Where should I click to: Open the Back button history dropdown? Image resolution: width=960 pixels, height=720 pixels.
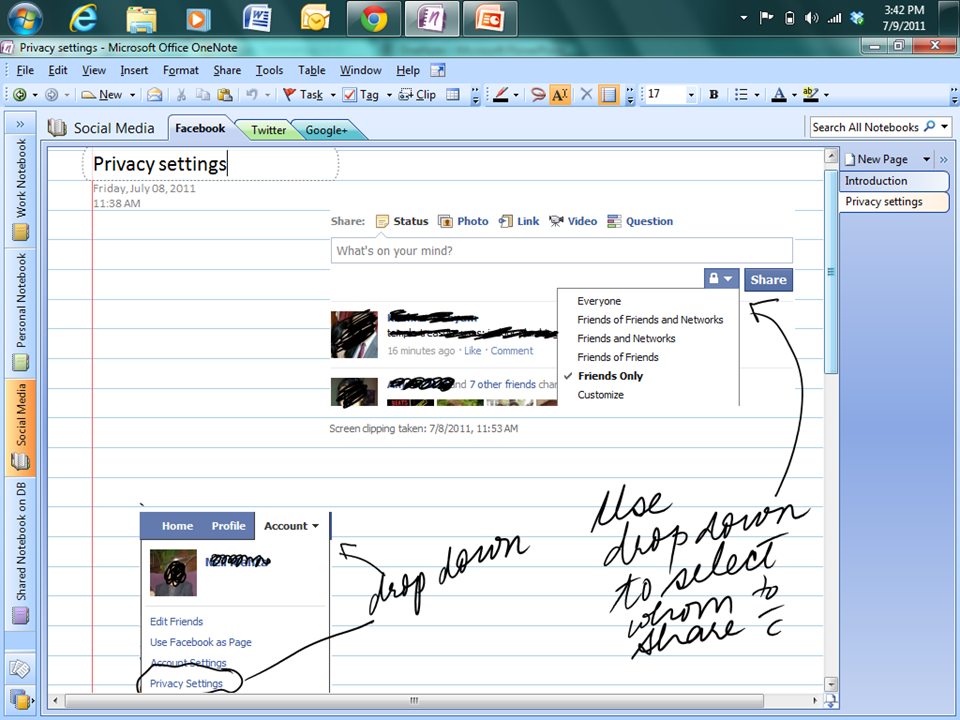(x=35, y=95)
